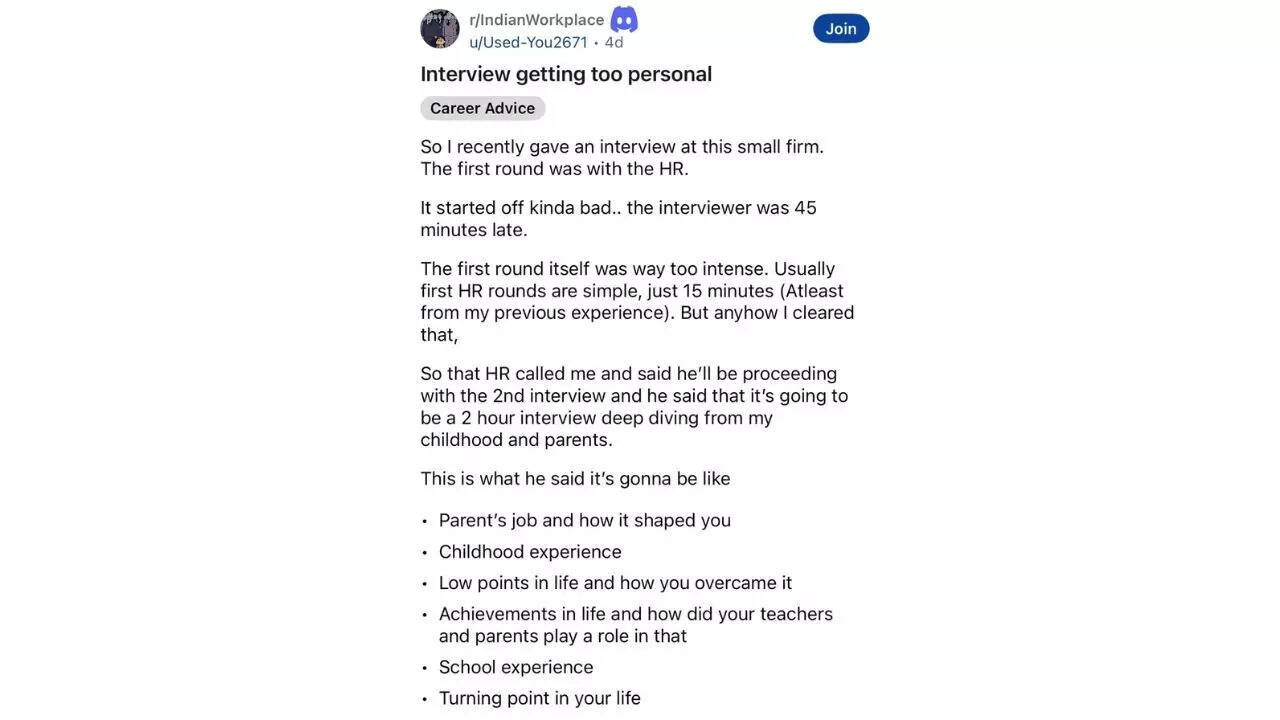Image resolution: width=1280 pixels, height=720 pixels.
Task: Click the subreddit name r/IndianWorkplace
Action: click(537, 18)
